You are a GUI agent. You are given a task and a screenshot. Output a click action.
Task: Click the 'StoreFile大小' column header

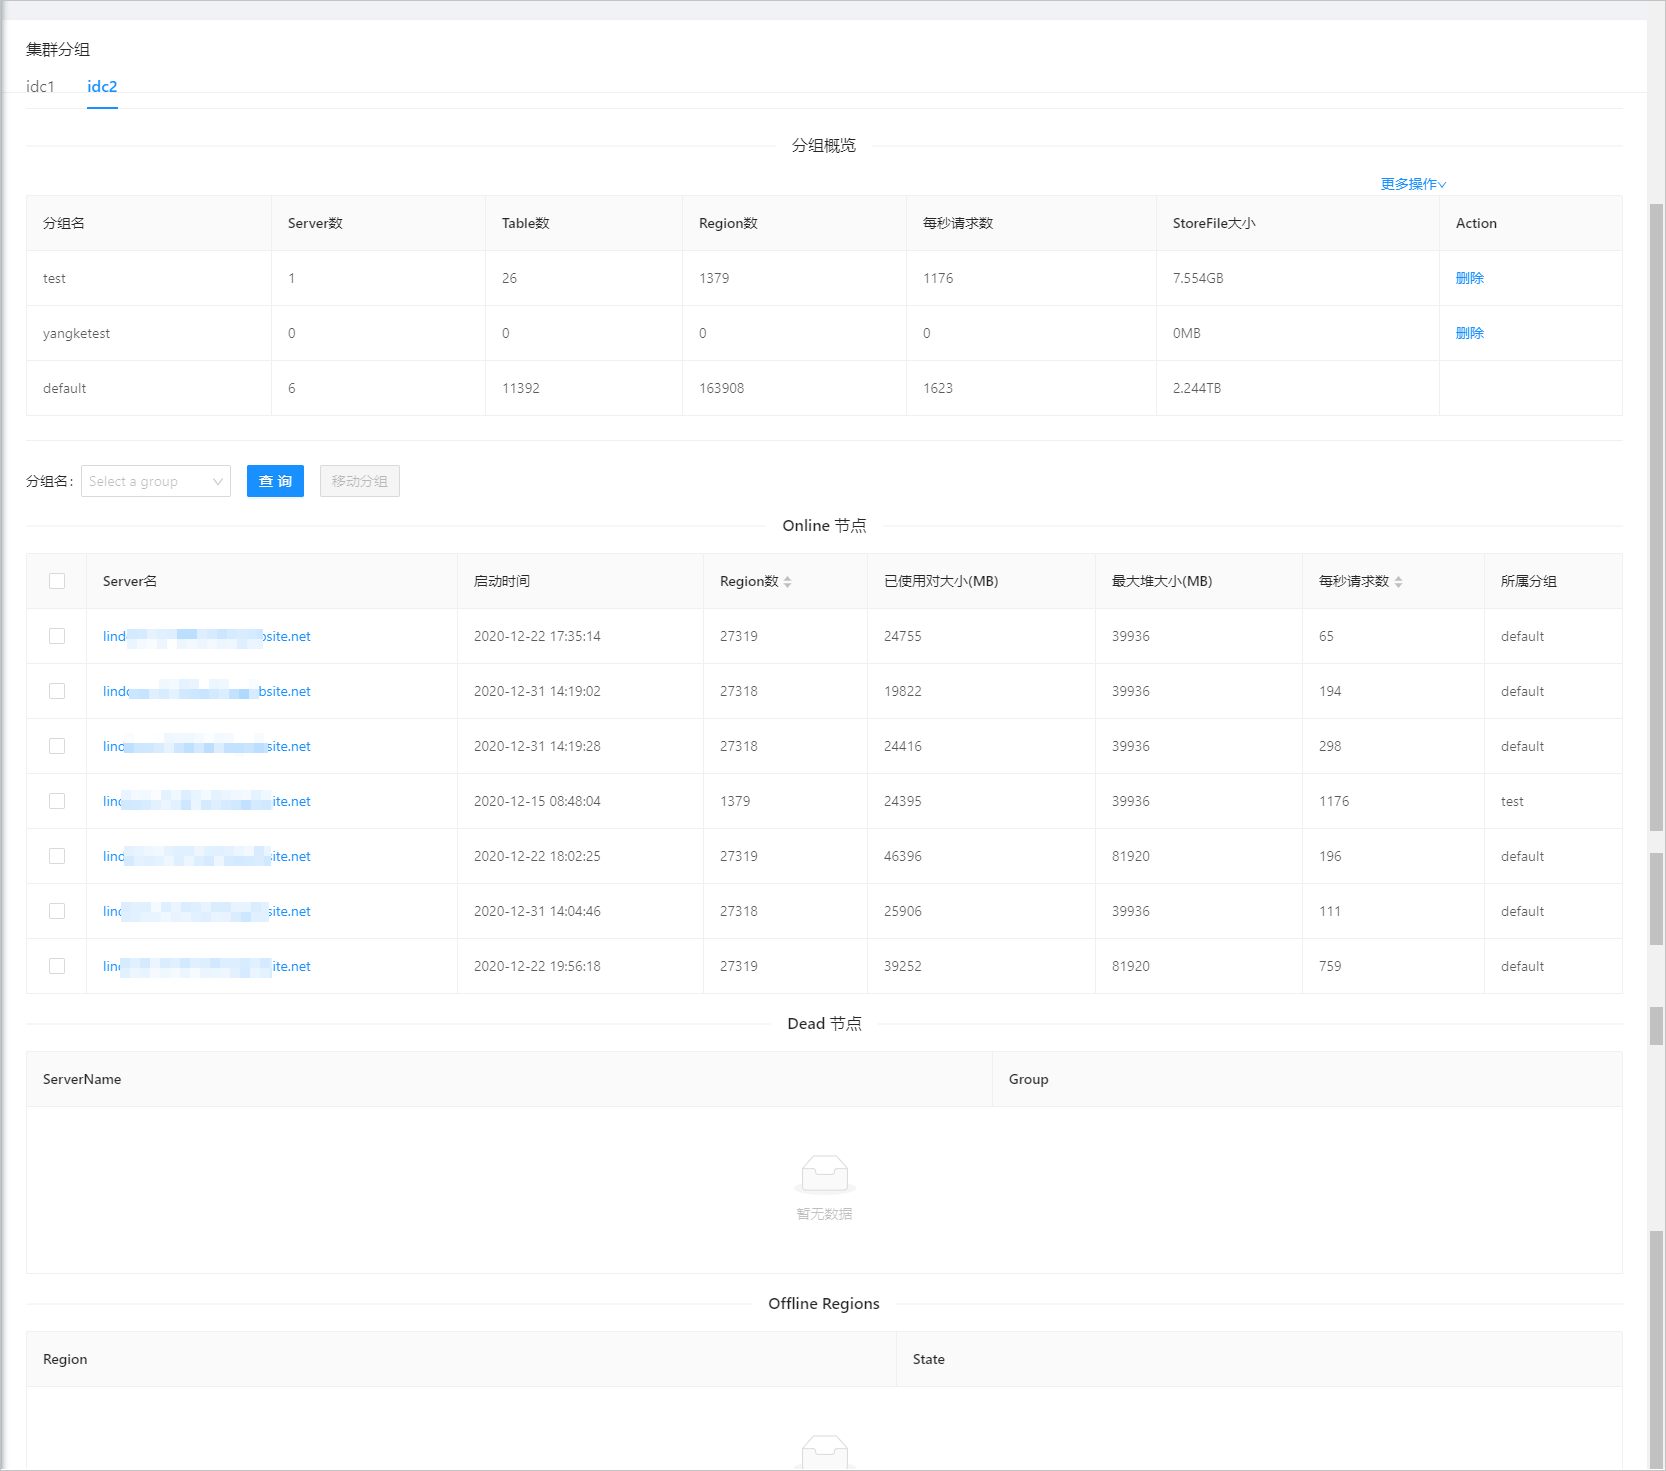click(x=1214, y=223)
